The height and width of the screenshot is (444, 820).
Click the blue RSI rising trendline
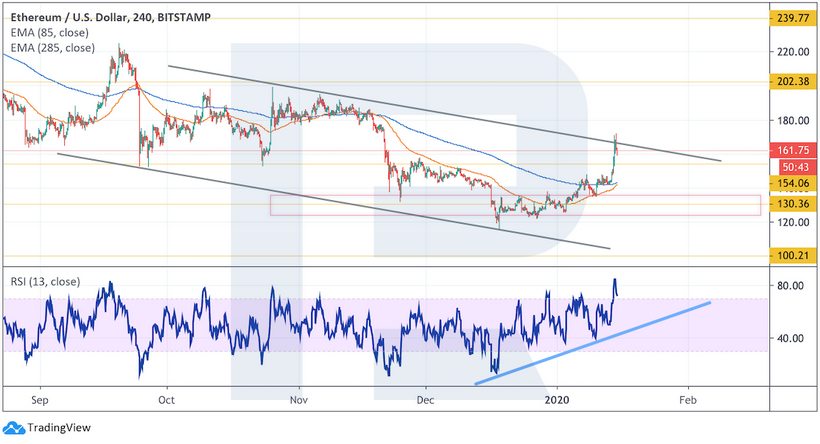[600, 339]
